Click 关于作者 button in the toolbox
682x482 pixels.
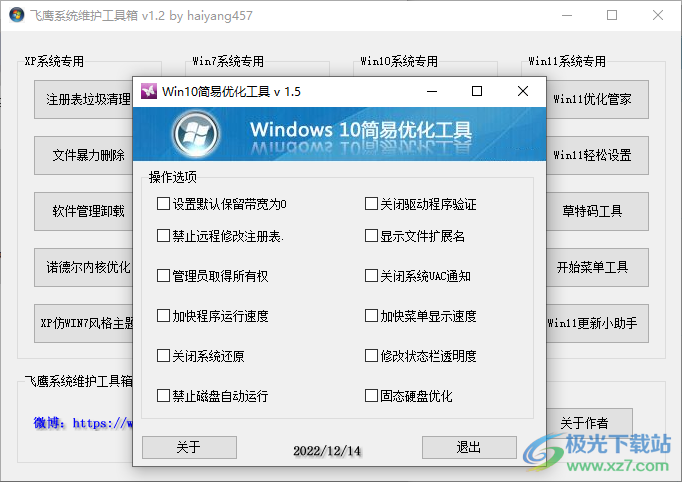pos(589,422)
